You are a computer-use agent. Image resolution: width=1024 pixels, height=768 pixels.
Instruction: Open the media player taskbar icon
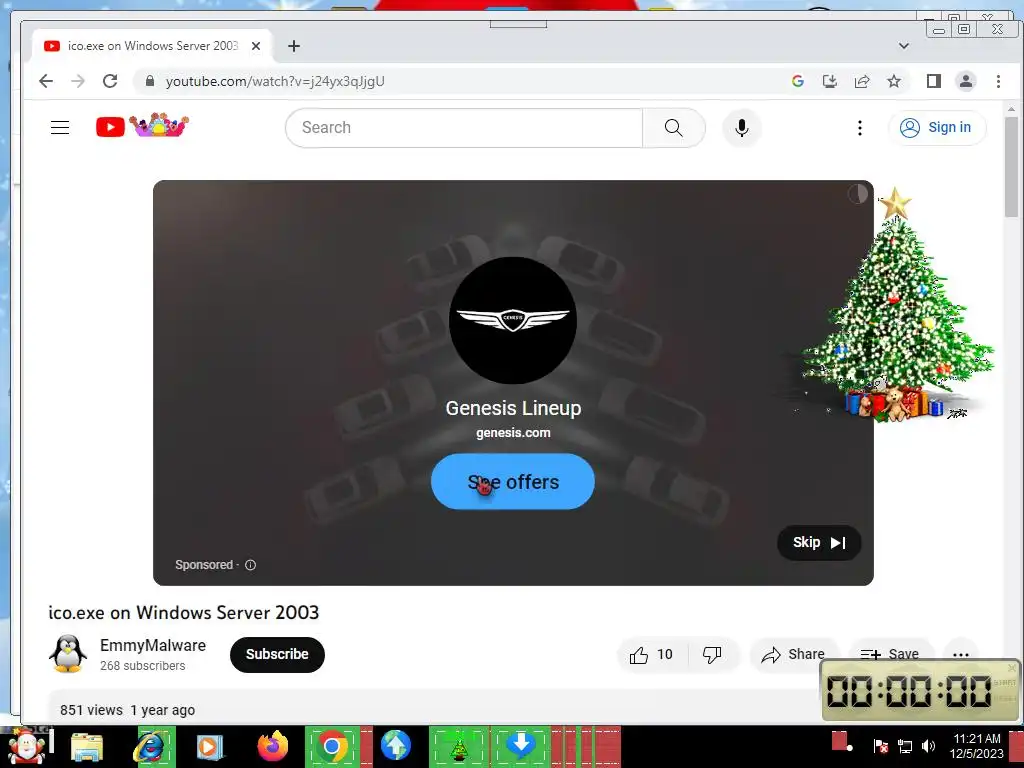tap(210, 747)
